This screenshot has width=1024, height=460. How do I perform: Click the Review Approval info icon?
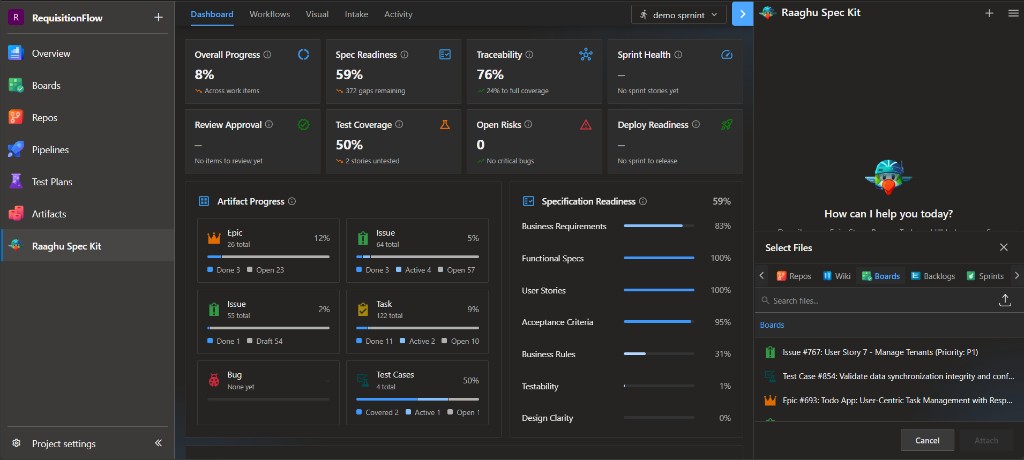point(269,124)
